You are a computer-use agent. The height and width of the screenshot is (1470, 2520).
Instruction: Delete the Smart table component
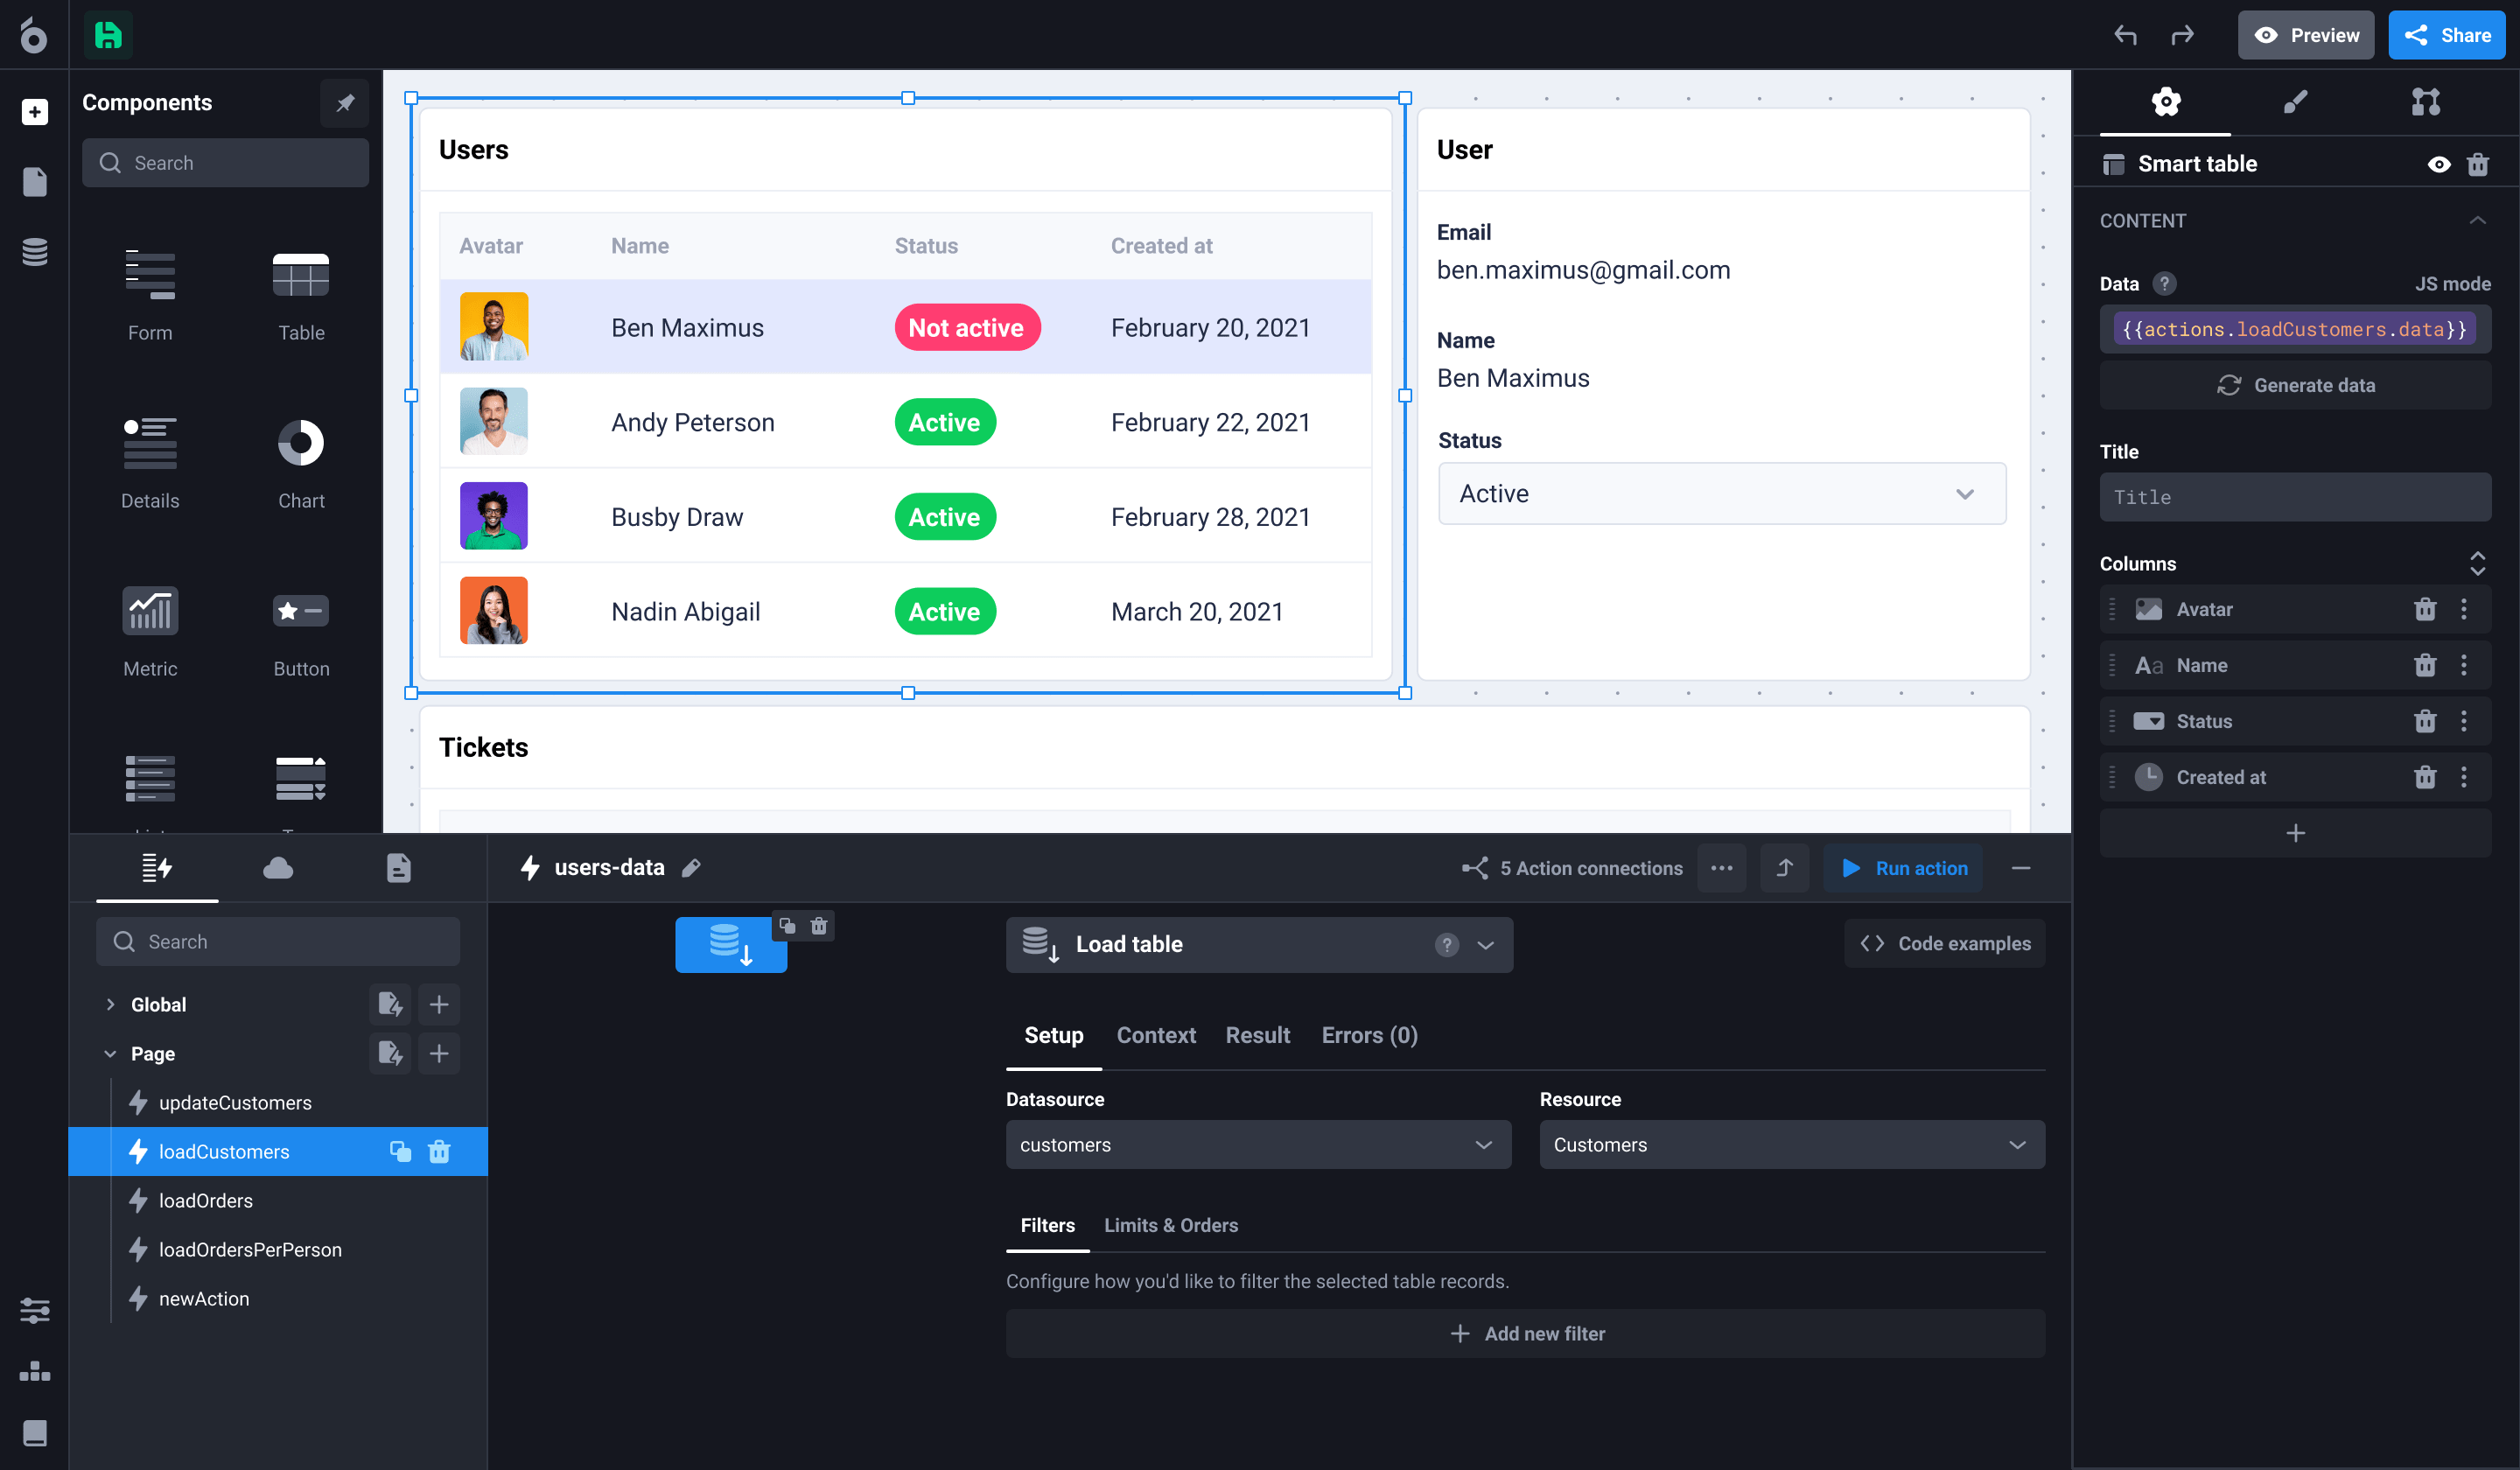(x=2478, y=165)
